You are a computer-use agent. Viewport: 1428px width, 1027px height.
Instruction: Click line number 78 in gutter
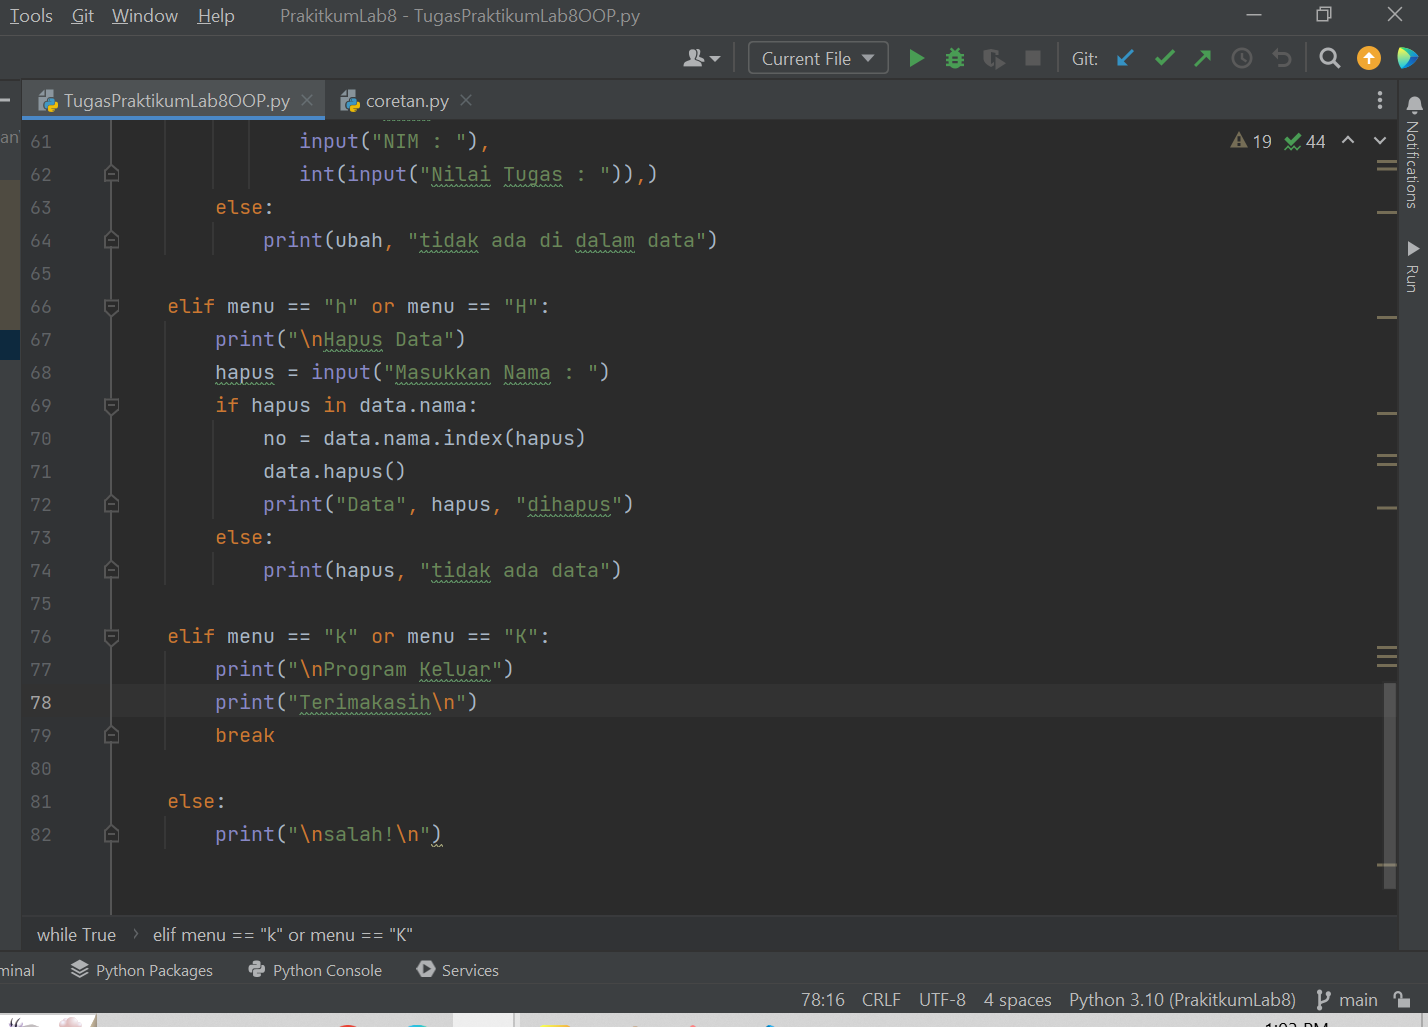click(x=40, y=702)
